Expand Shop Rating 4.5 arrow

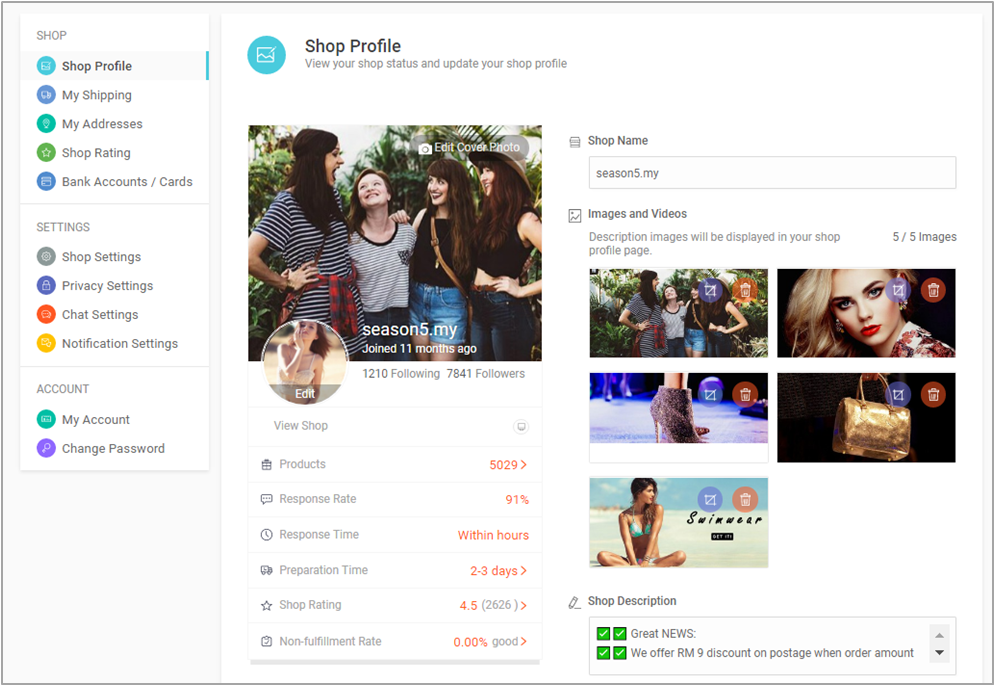tap(524, 605)
